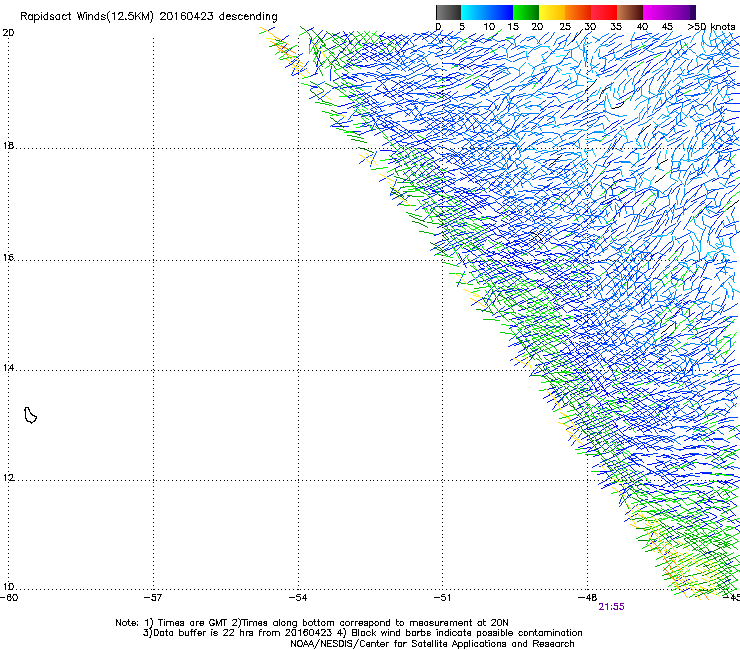Click the latitude label '18' on left axis

[8, 146]
